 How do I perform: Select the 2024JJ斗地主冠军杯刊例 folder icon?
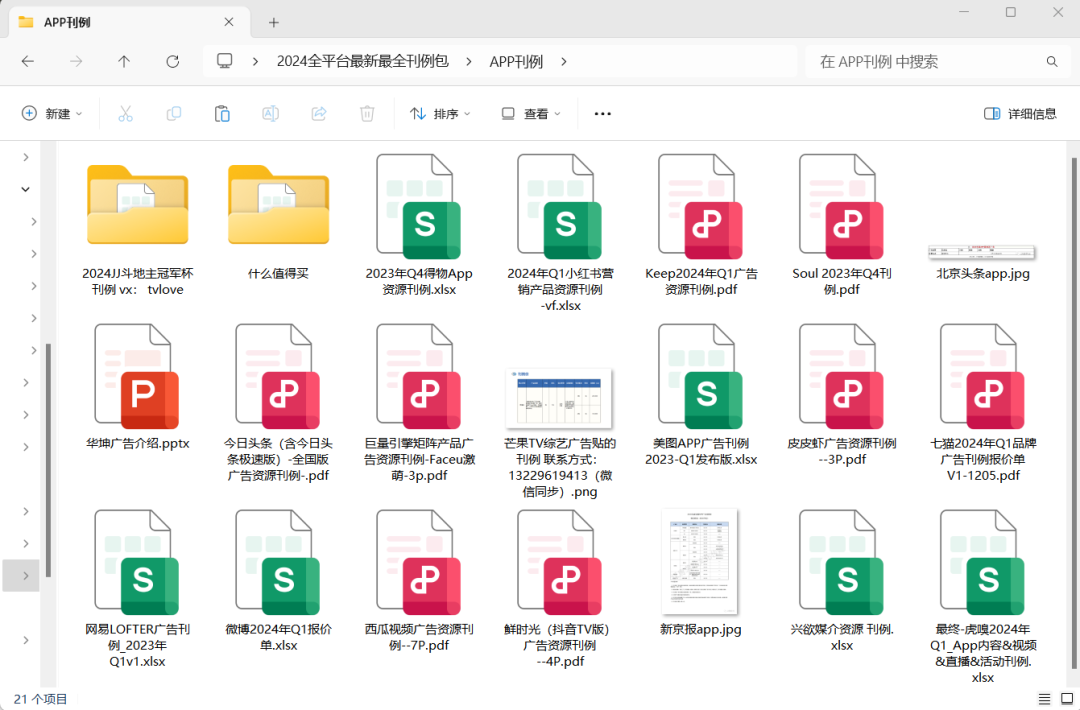pyautogui.click(x=137, y=205)
